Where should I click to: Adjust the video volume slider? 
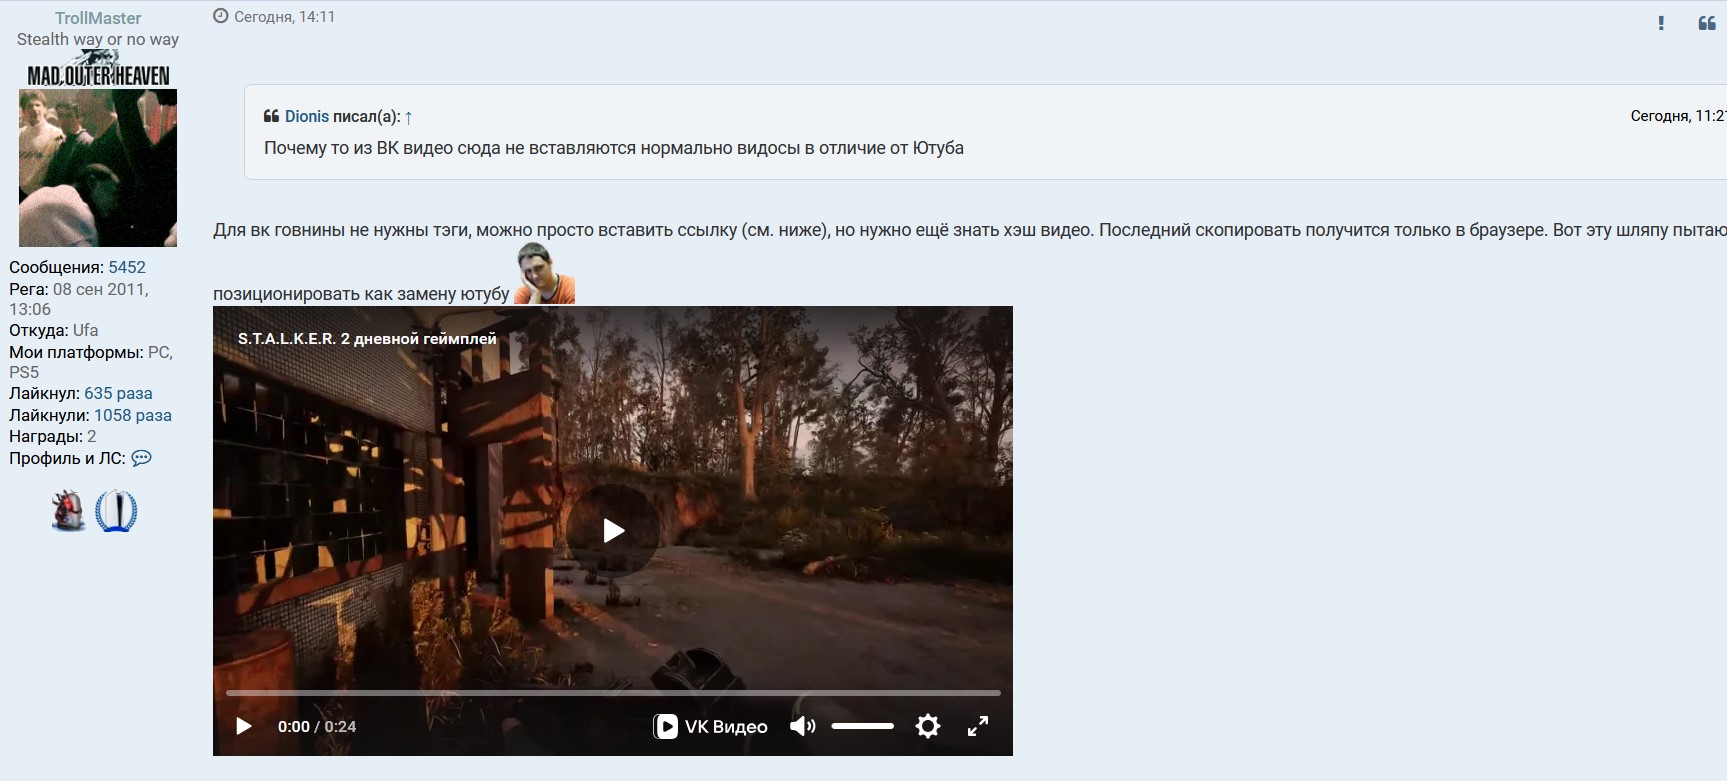tap(862, 726)
